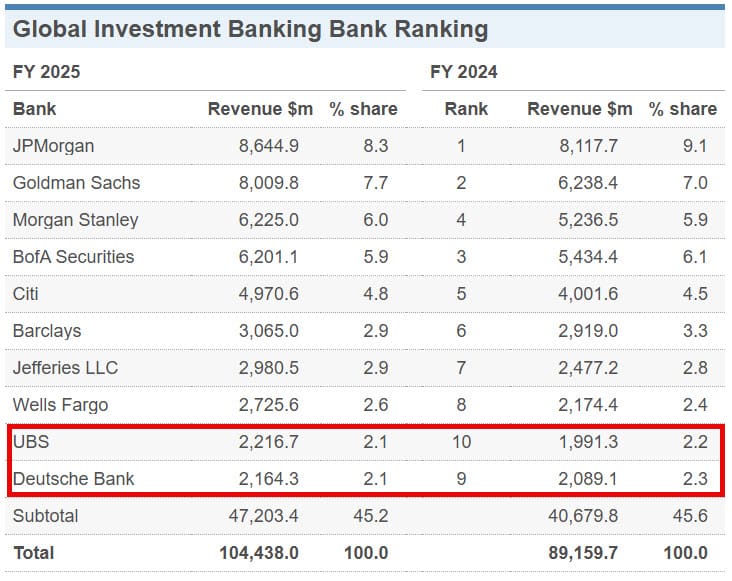
Task: Select the "Citi" bank name
Action: [25, 294]
